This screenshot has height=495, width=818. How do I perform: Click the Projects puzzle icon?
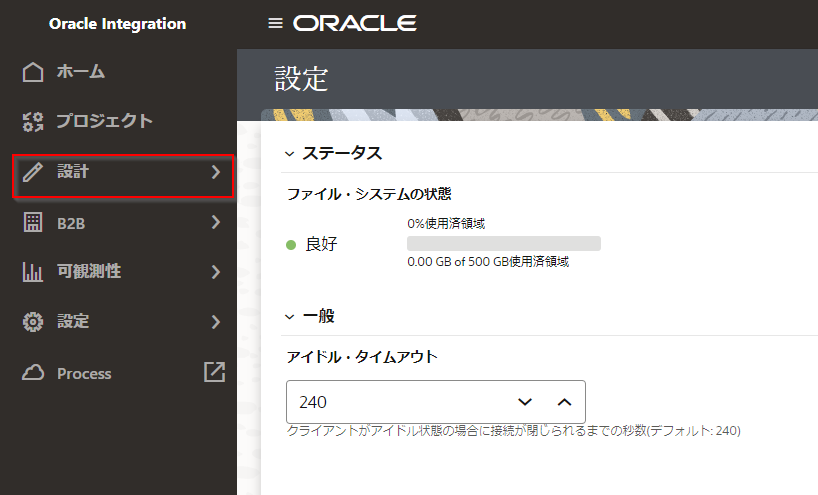pos(33,122)
